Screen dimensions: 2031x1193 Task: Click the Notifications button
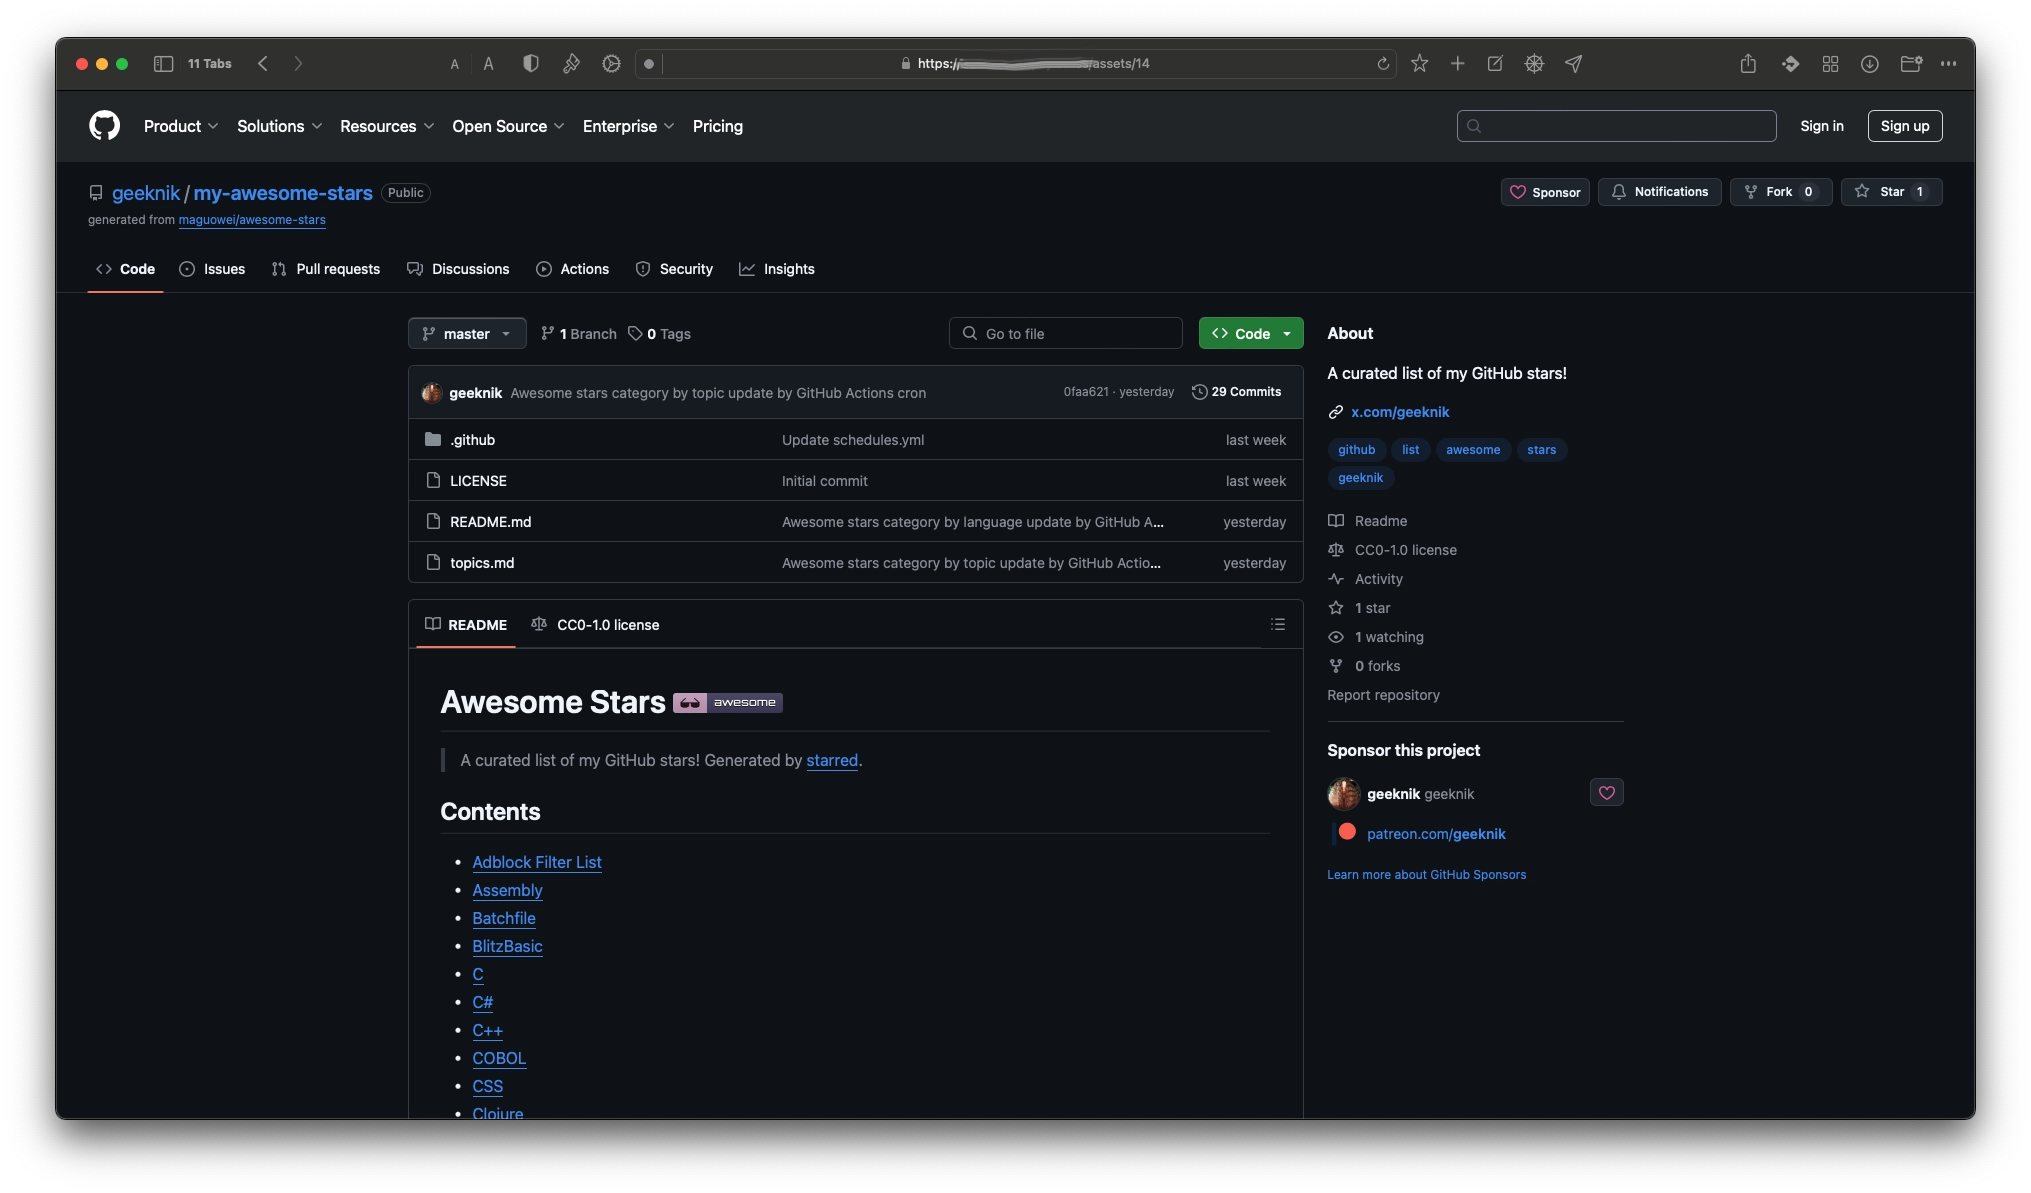(x=1659, y=192)
